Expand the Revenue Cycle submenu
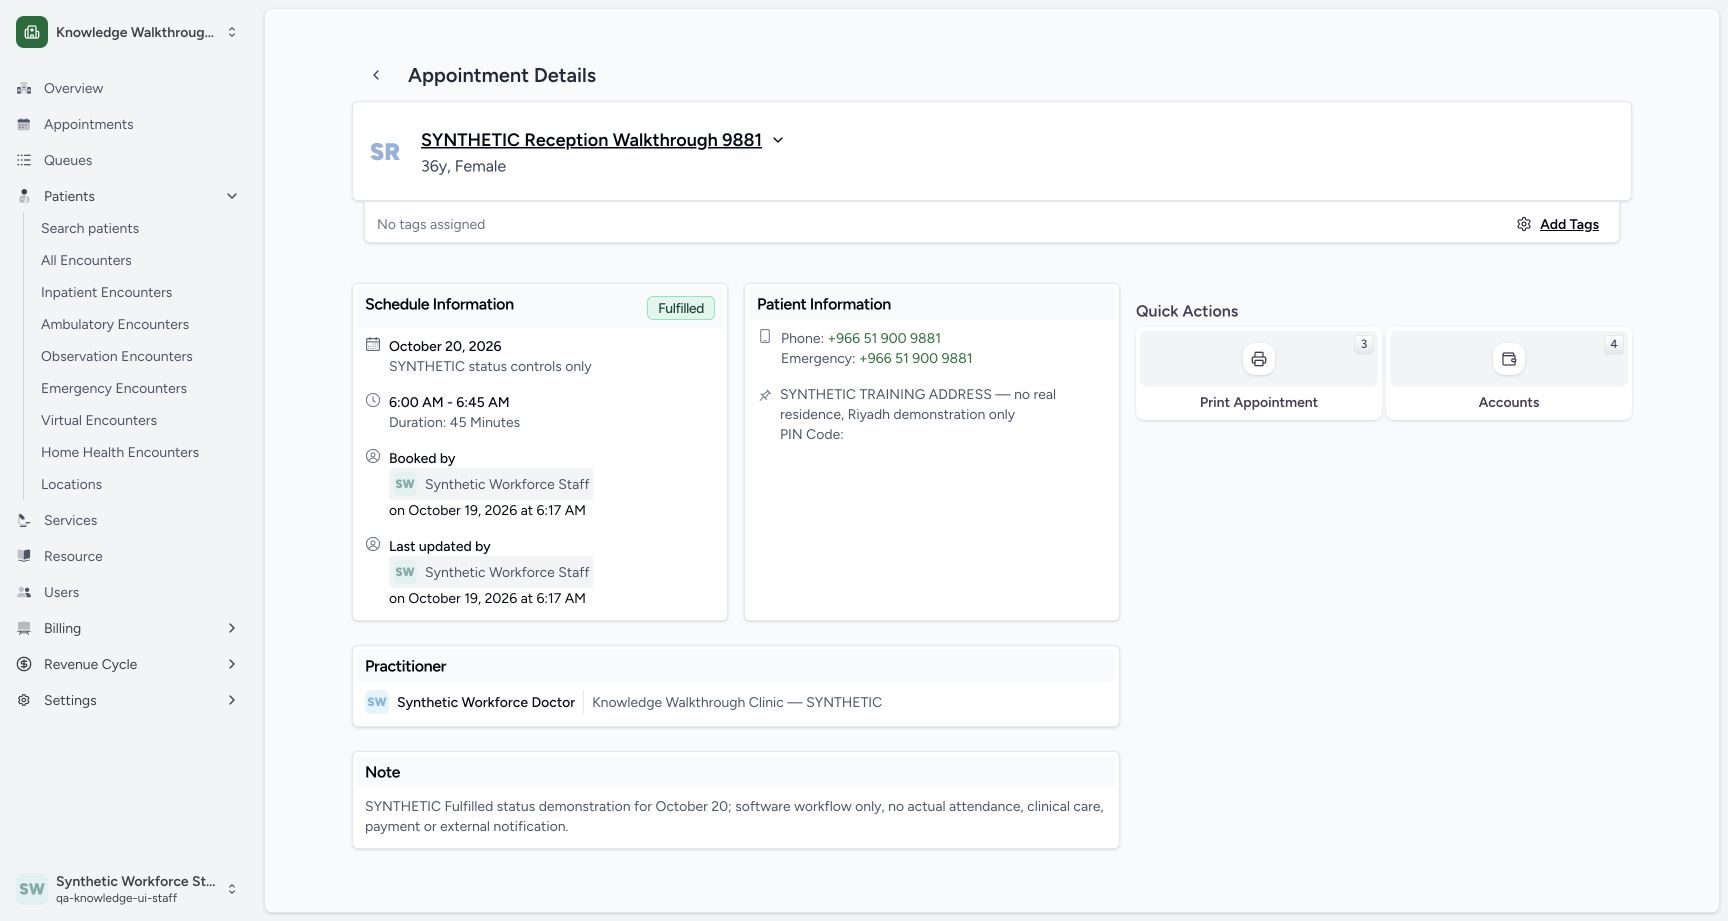The image size is (1728, 921). [232, 664]
